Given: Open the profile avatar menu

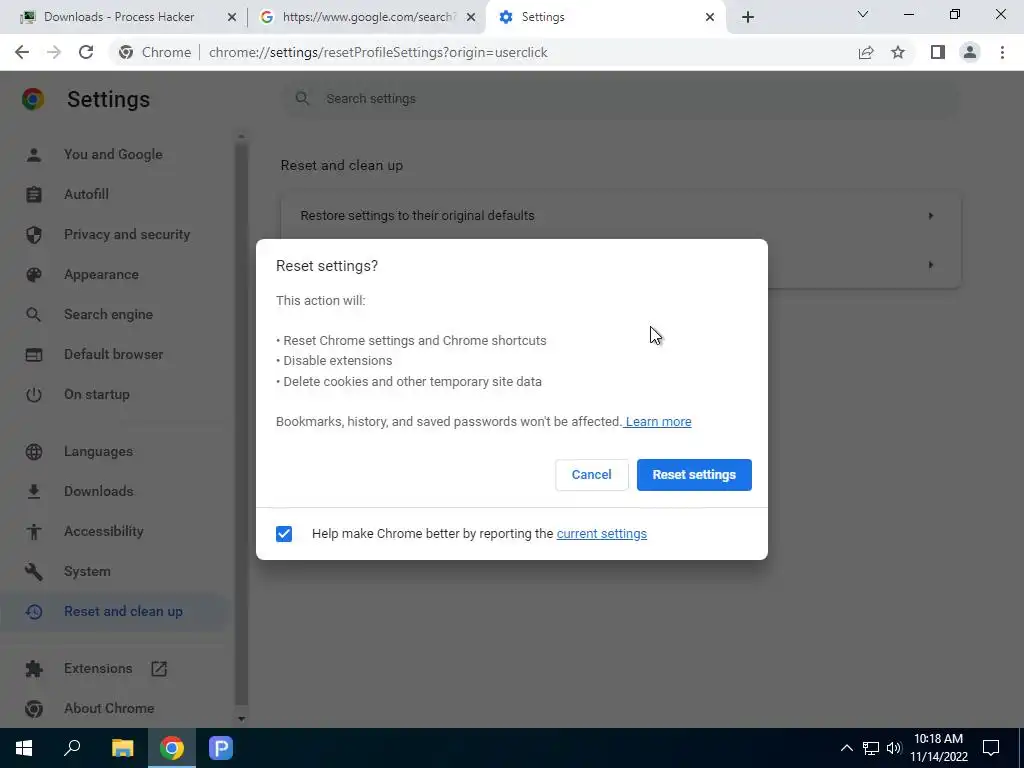Looking at the screenshot, I should pyautogui.click(x=970, y=52).
